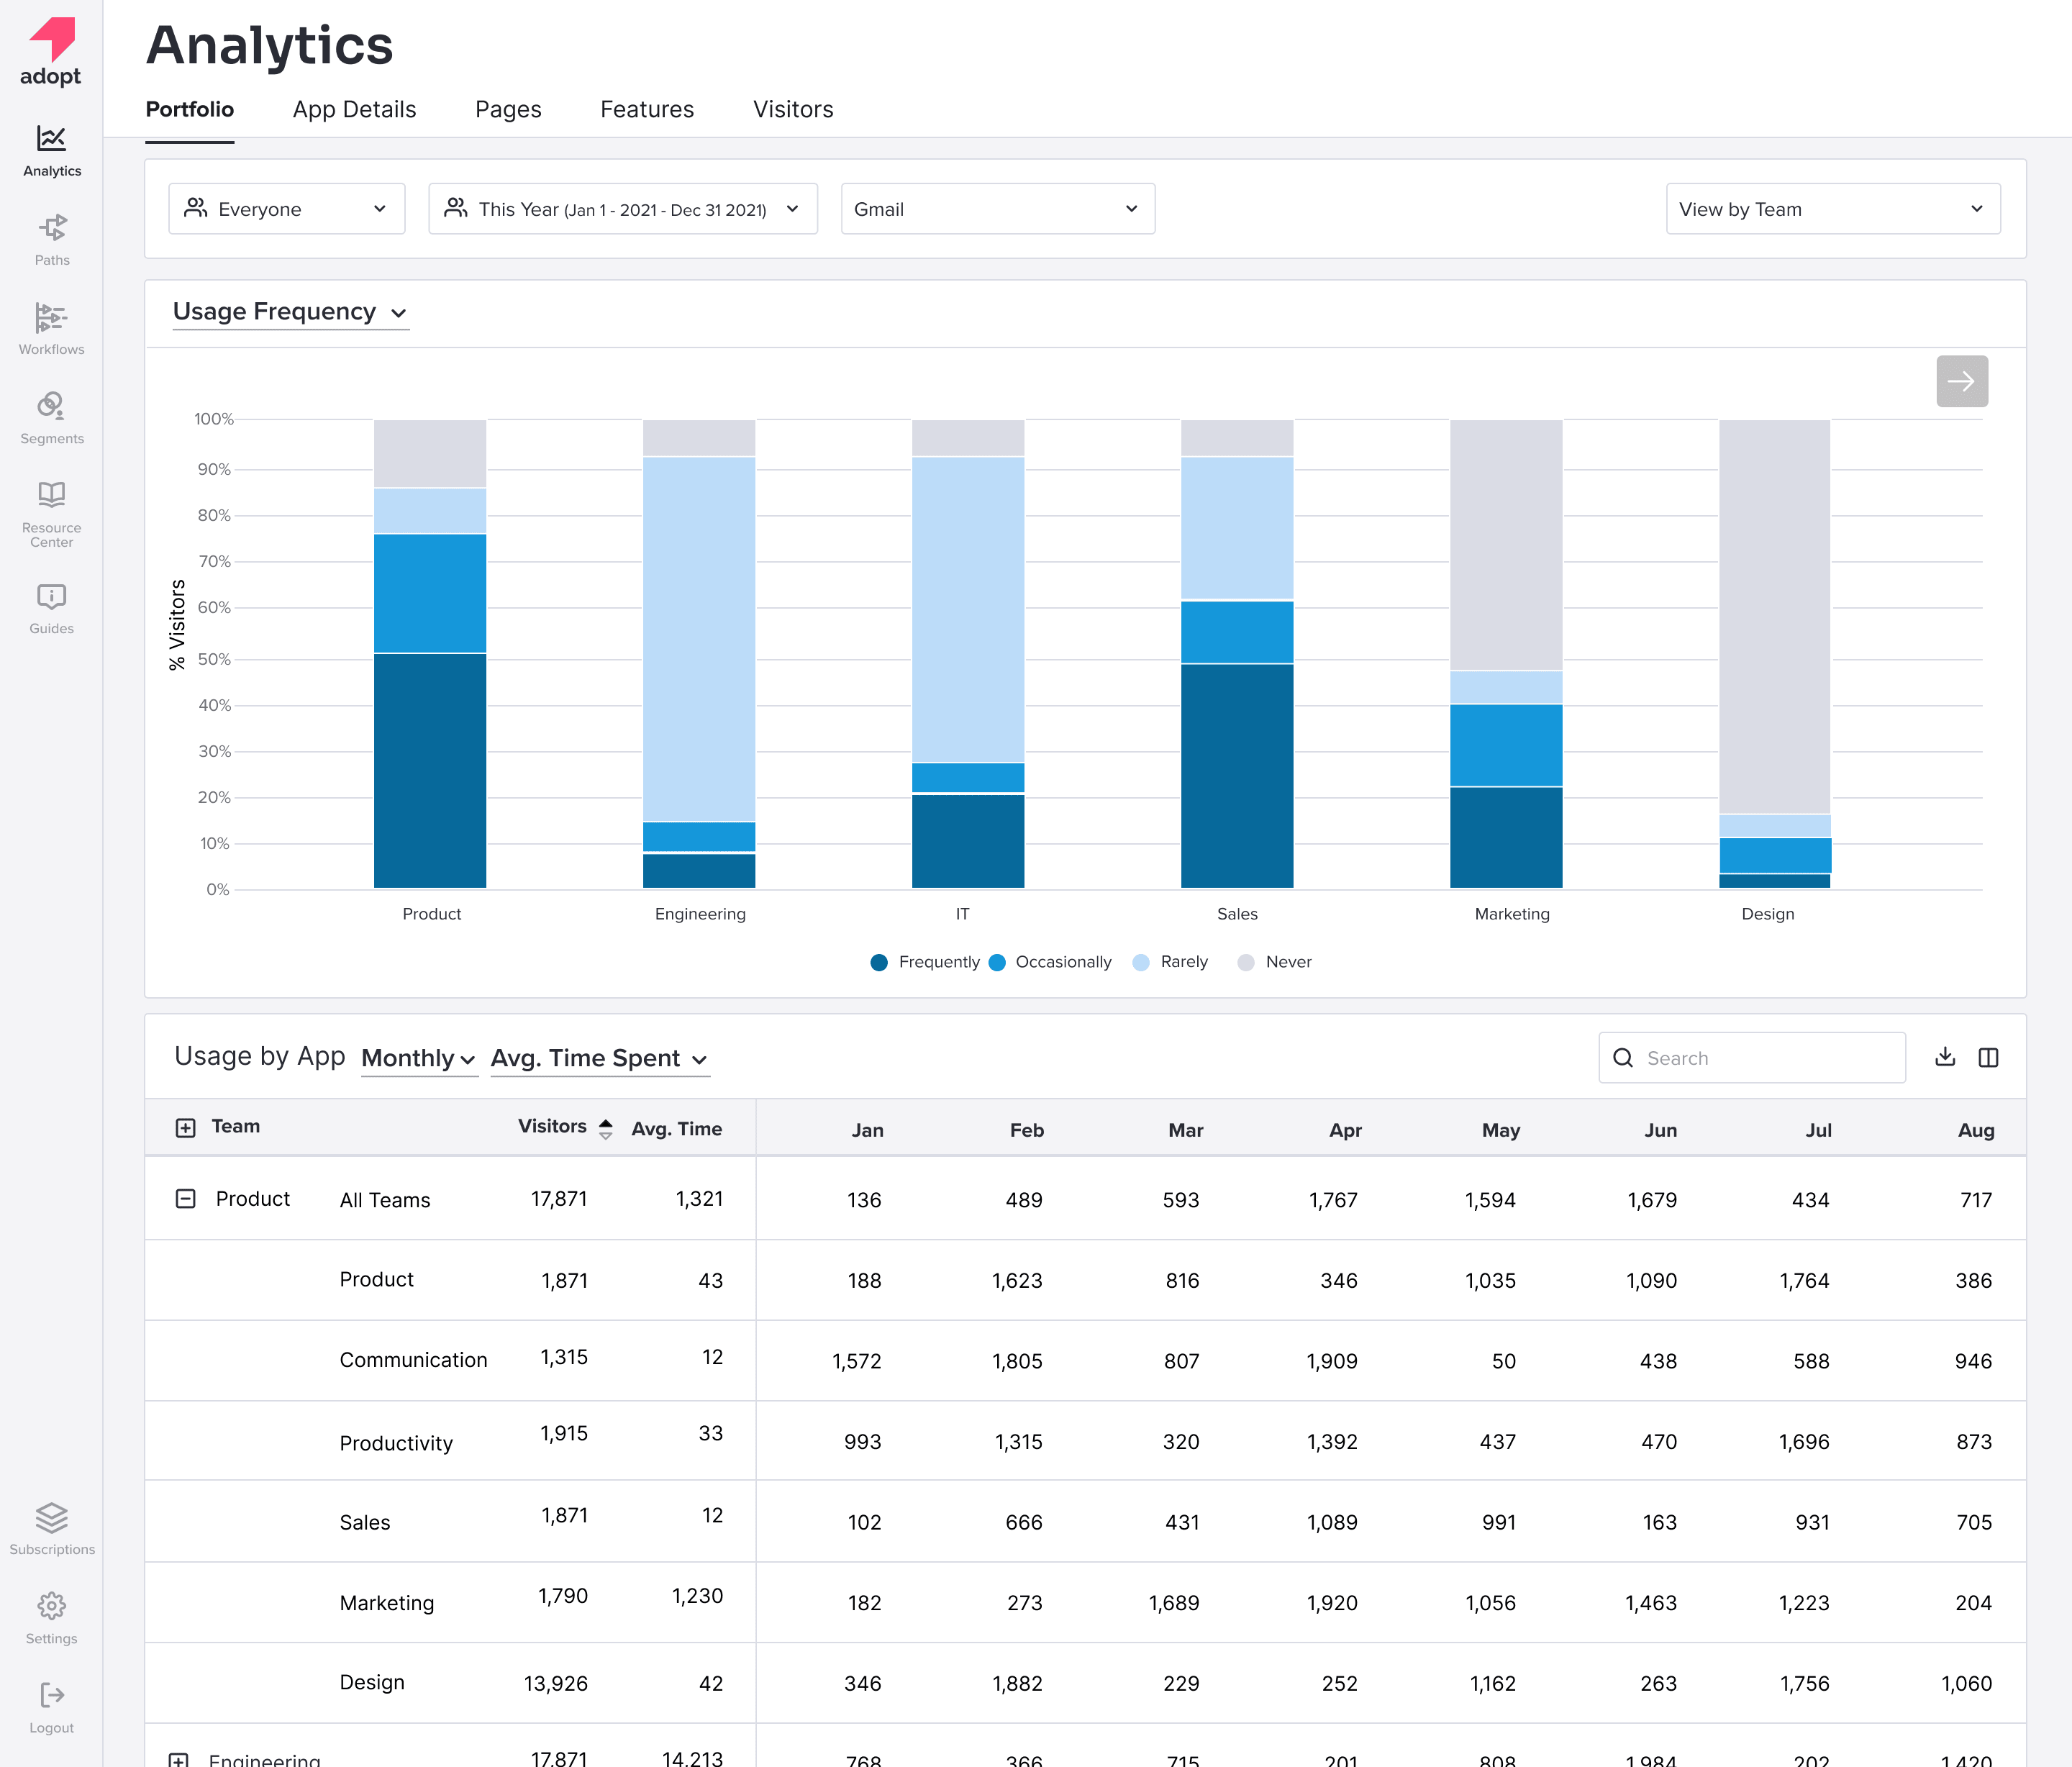Open the Settings gear icon
Image resolution: width=2072 pixels, height=1767 pixels.
point(52,1606)
